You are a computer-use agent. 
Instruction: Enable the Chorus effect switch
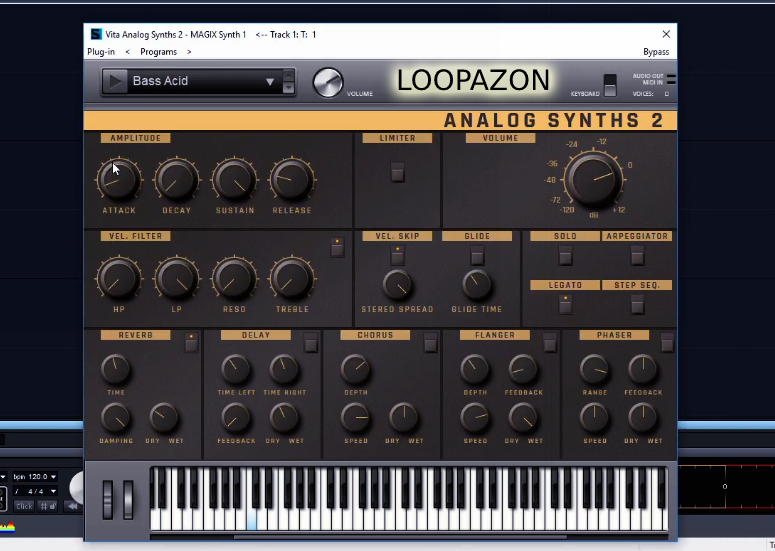point(430,342)
